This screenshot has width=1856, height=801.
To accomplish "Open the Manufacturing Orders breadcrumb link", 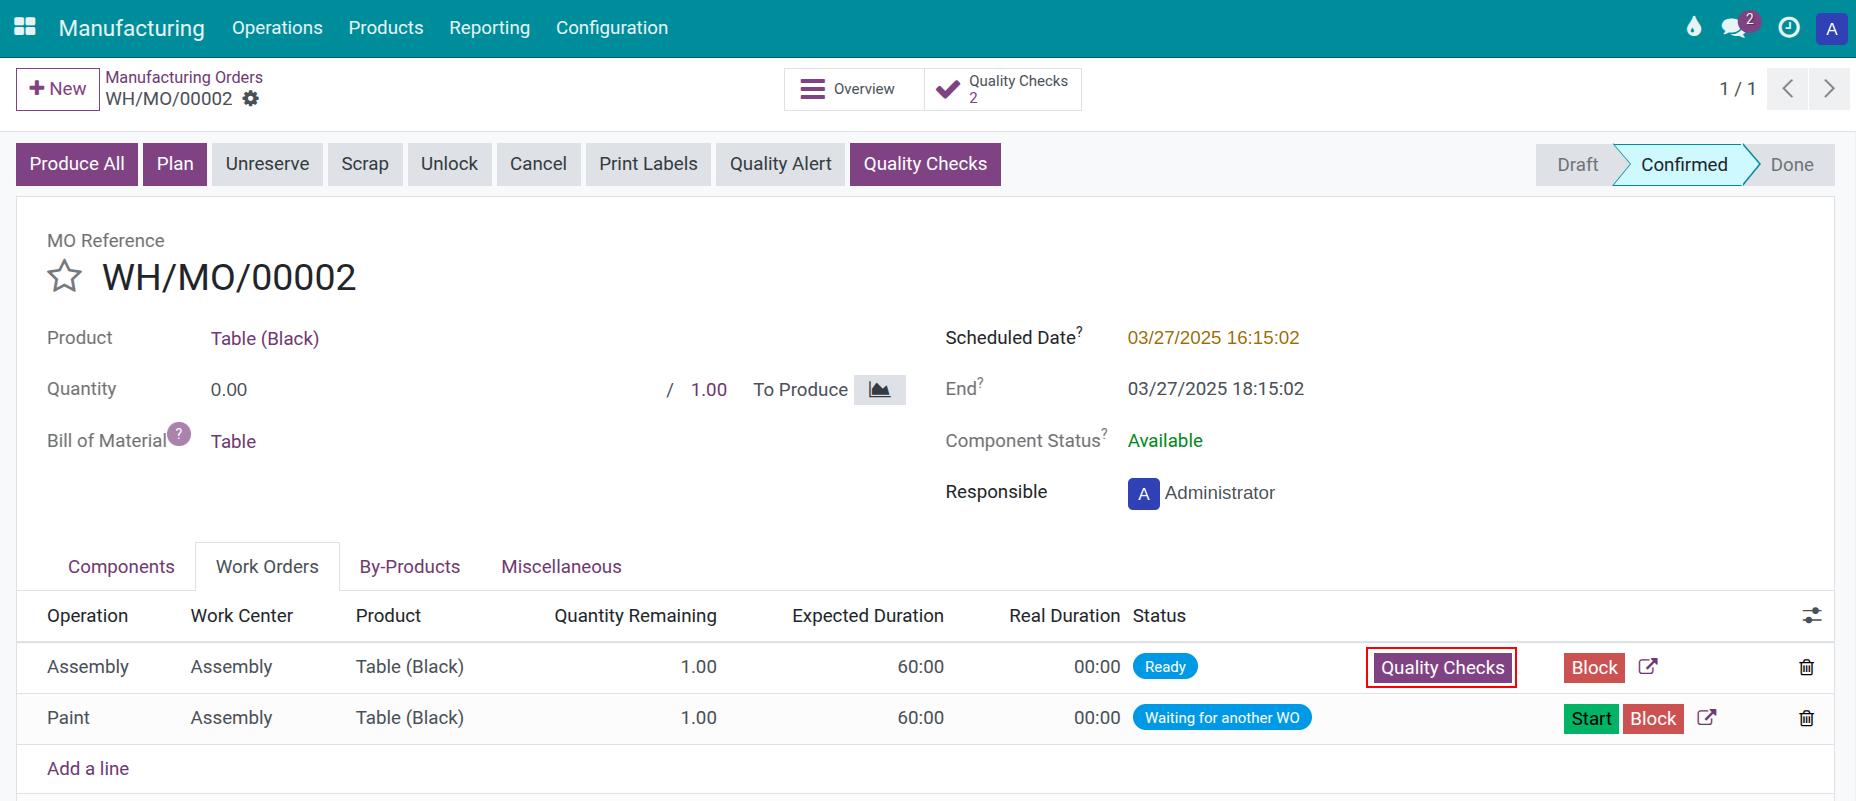I will (184, 77).
